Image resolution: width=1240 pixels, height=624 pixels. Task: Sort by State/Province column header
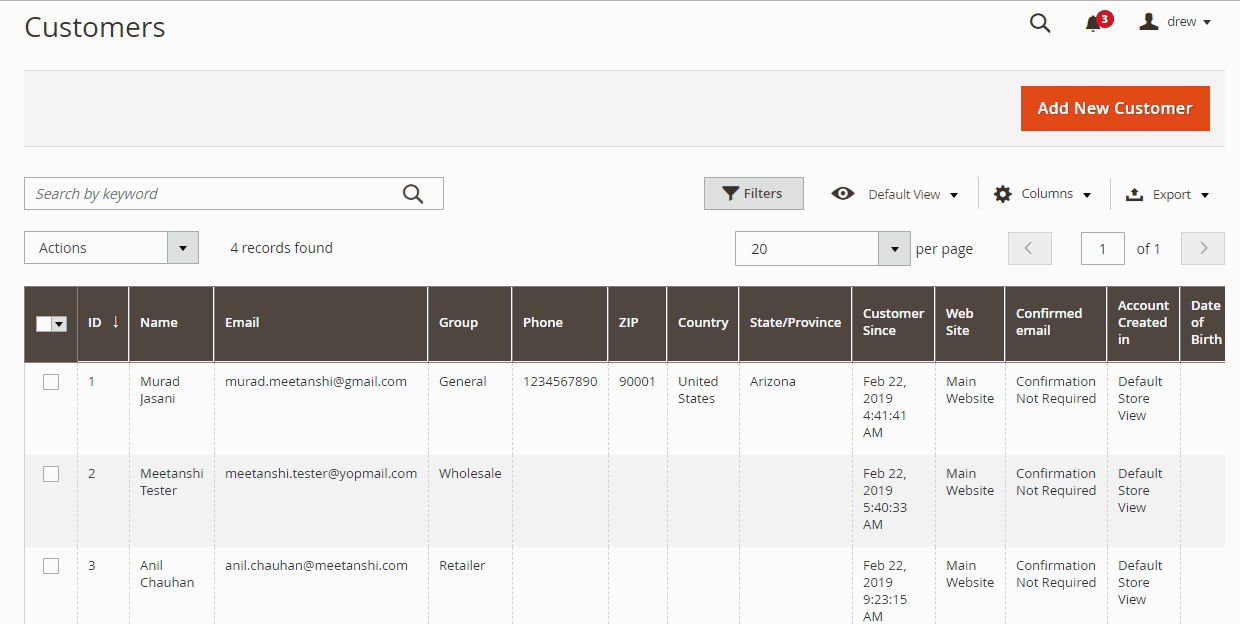pyautogui.click(x=795, y=323)
